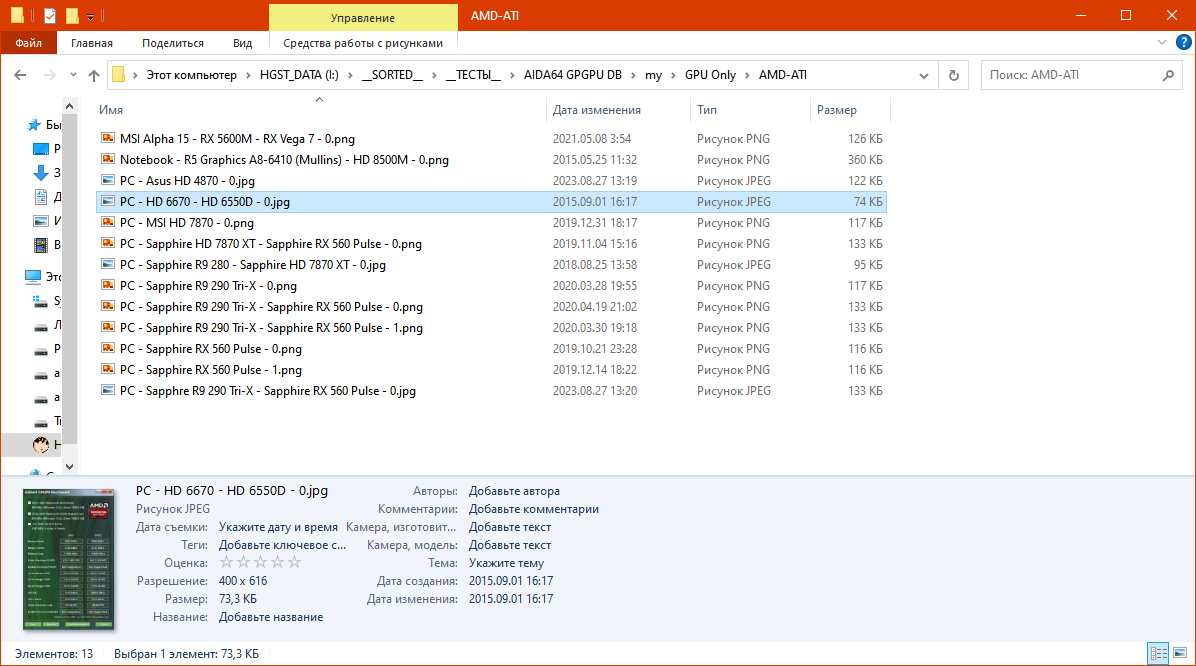1196x666 pixels.
Task: Click the navigation pane scroll-down arrow
Action: pos(69,467)
